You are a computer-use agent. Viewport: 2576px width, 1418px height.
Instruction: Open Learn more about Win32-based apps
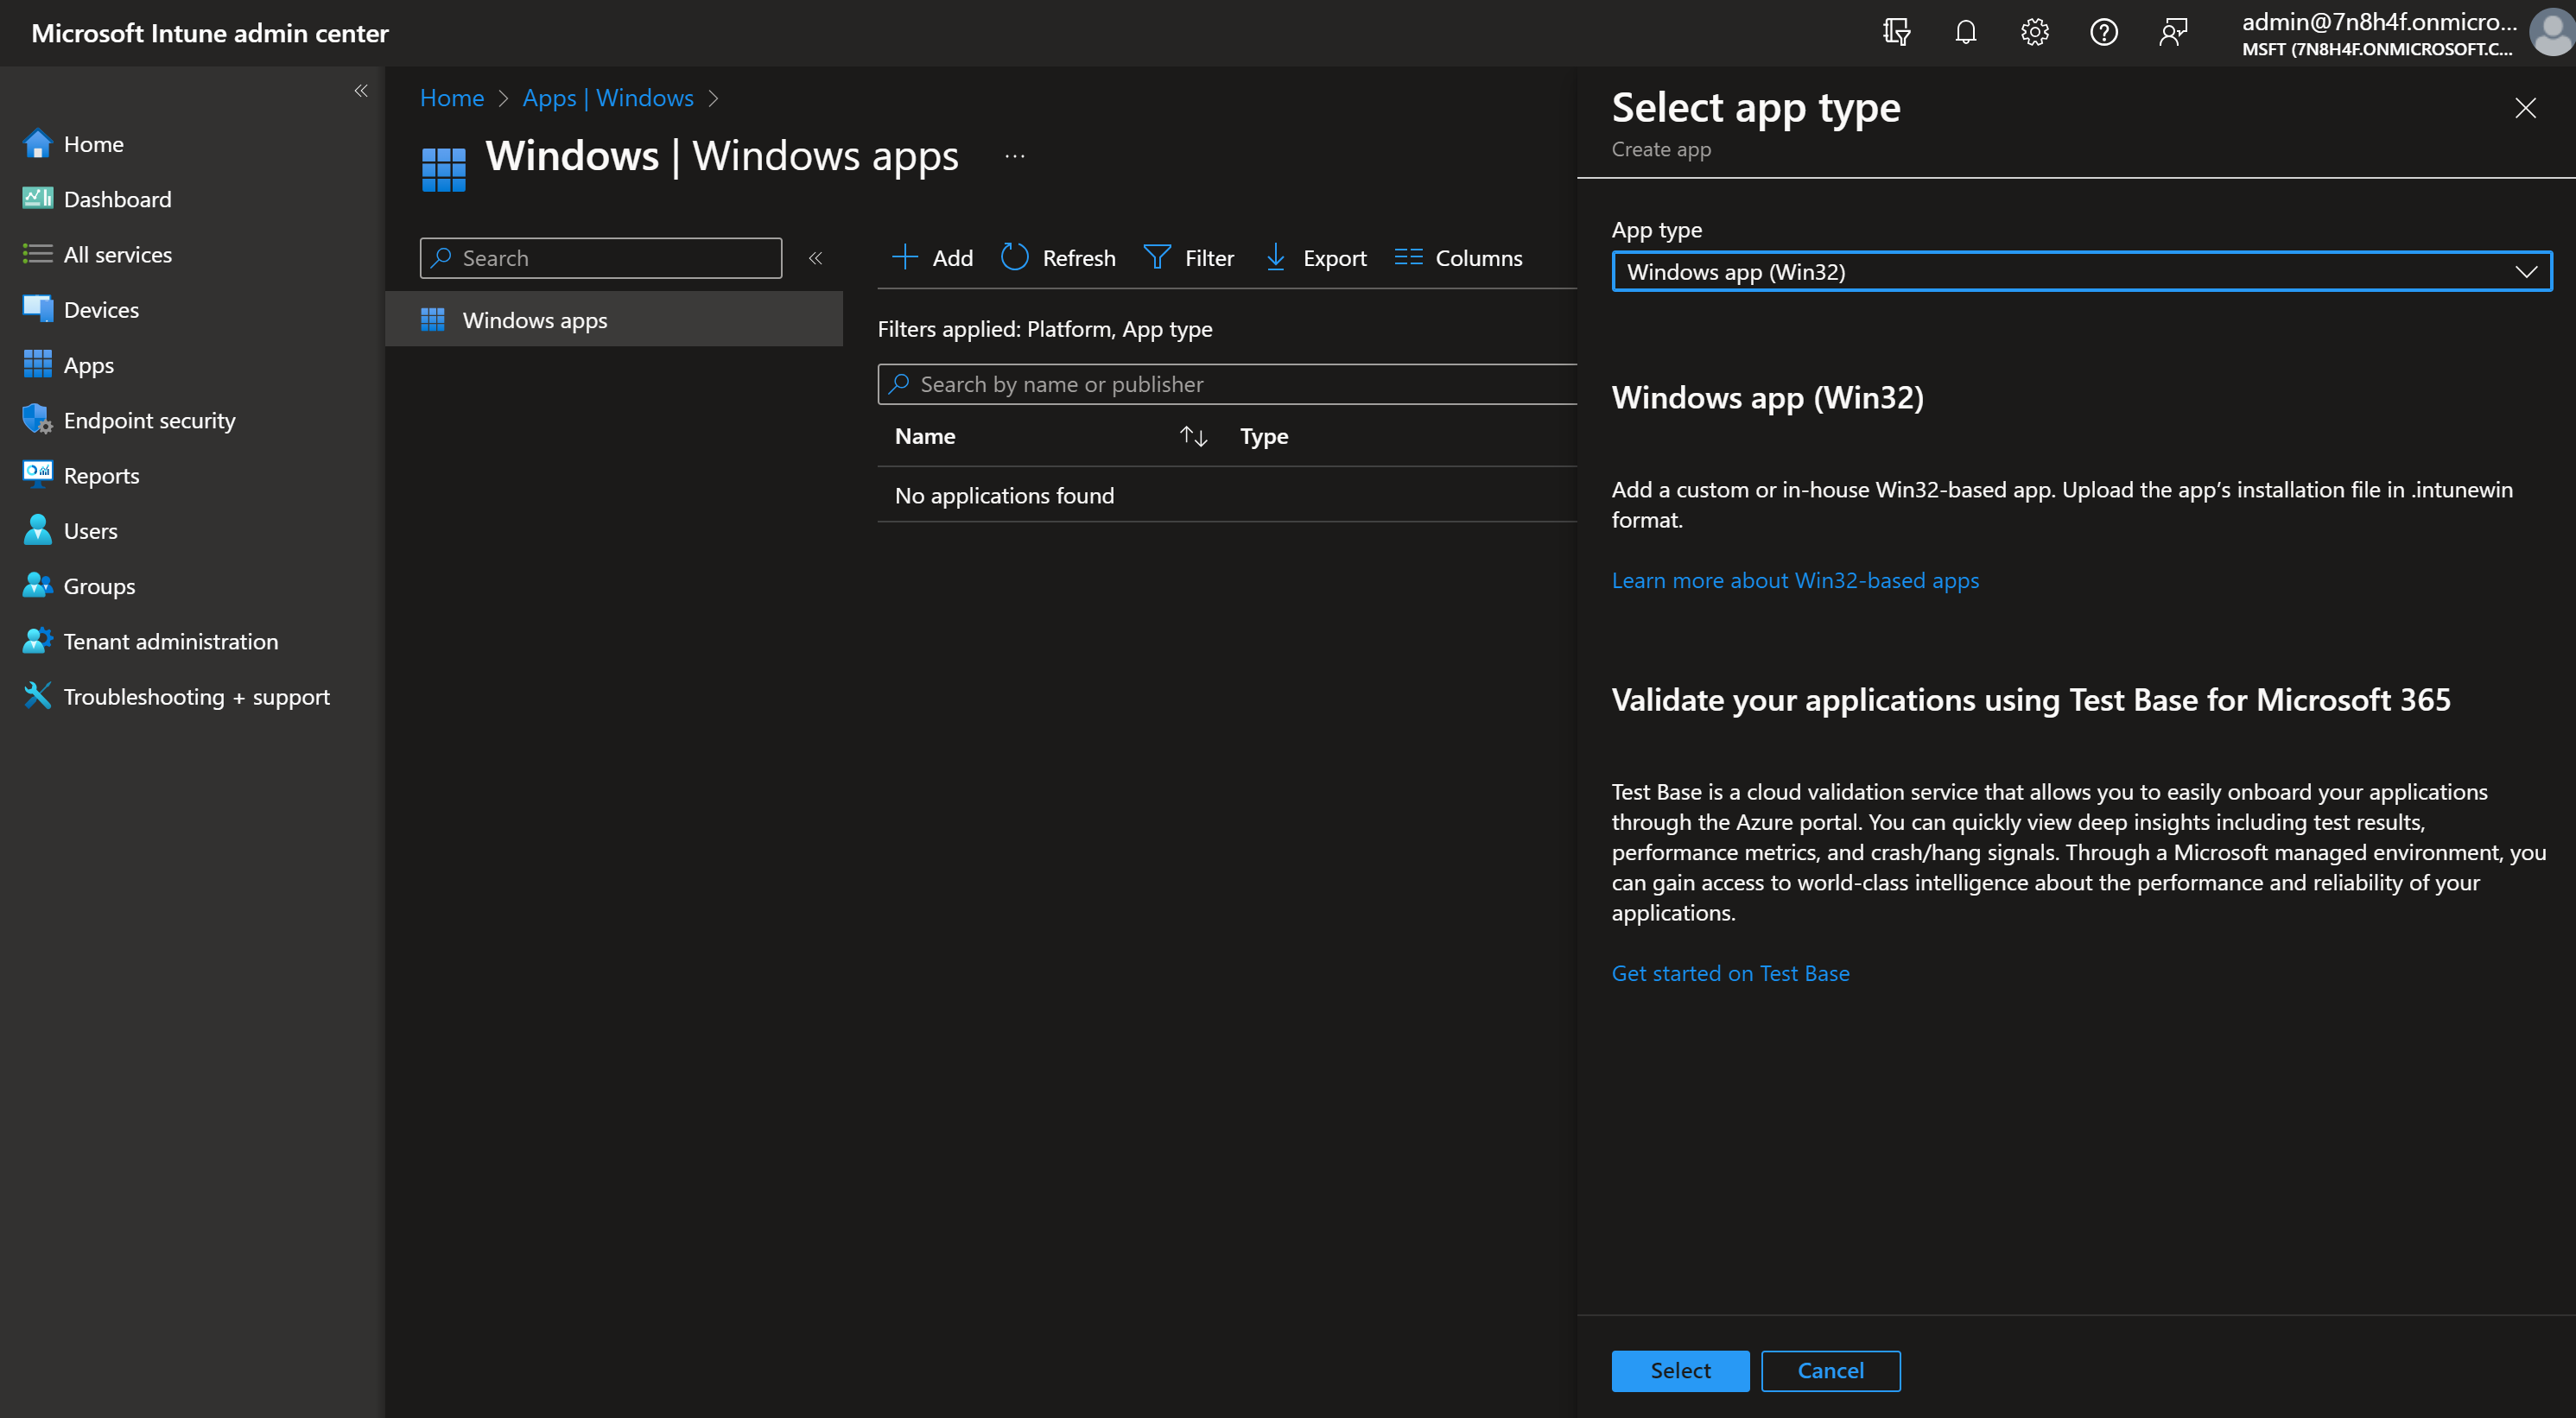pyautogui.click(x=1794, y=580)
